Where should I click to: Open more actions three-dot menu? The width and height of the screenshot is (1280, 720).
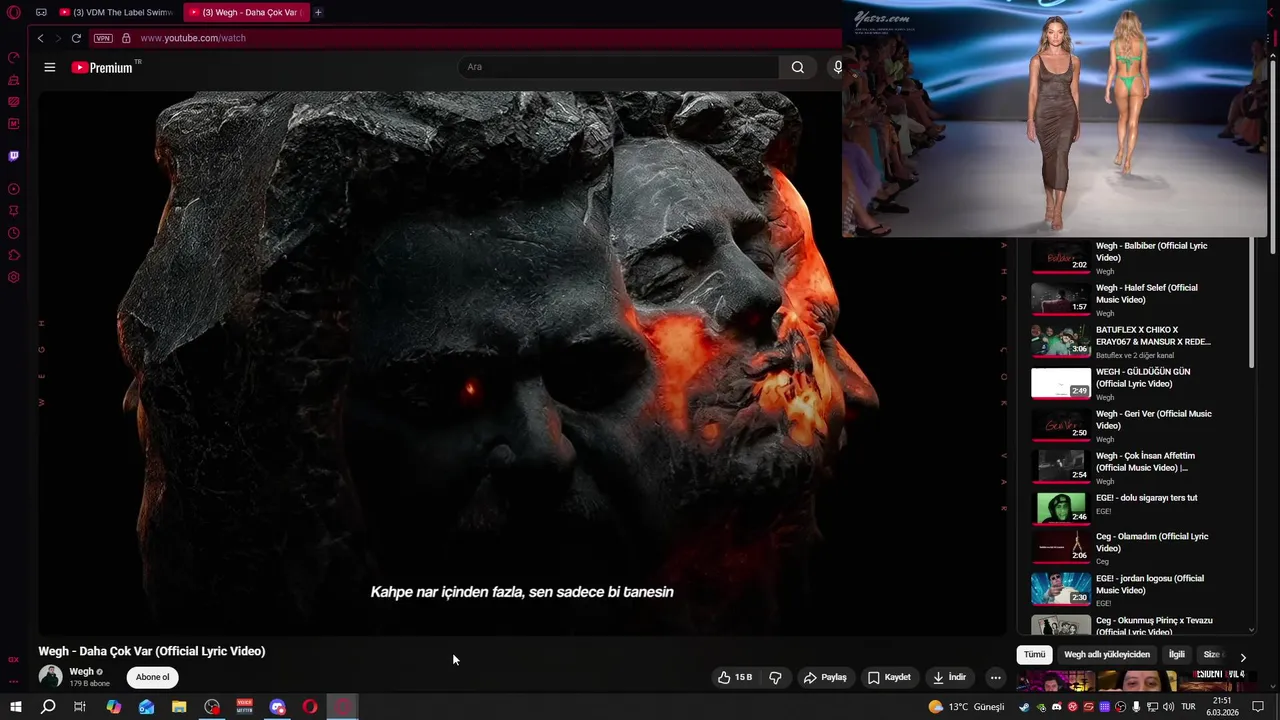995,677
